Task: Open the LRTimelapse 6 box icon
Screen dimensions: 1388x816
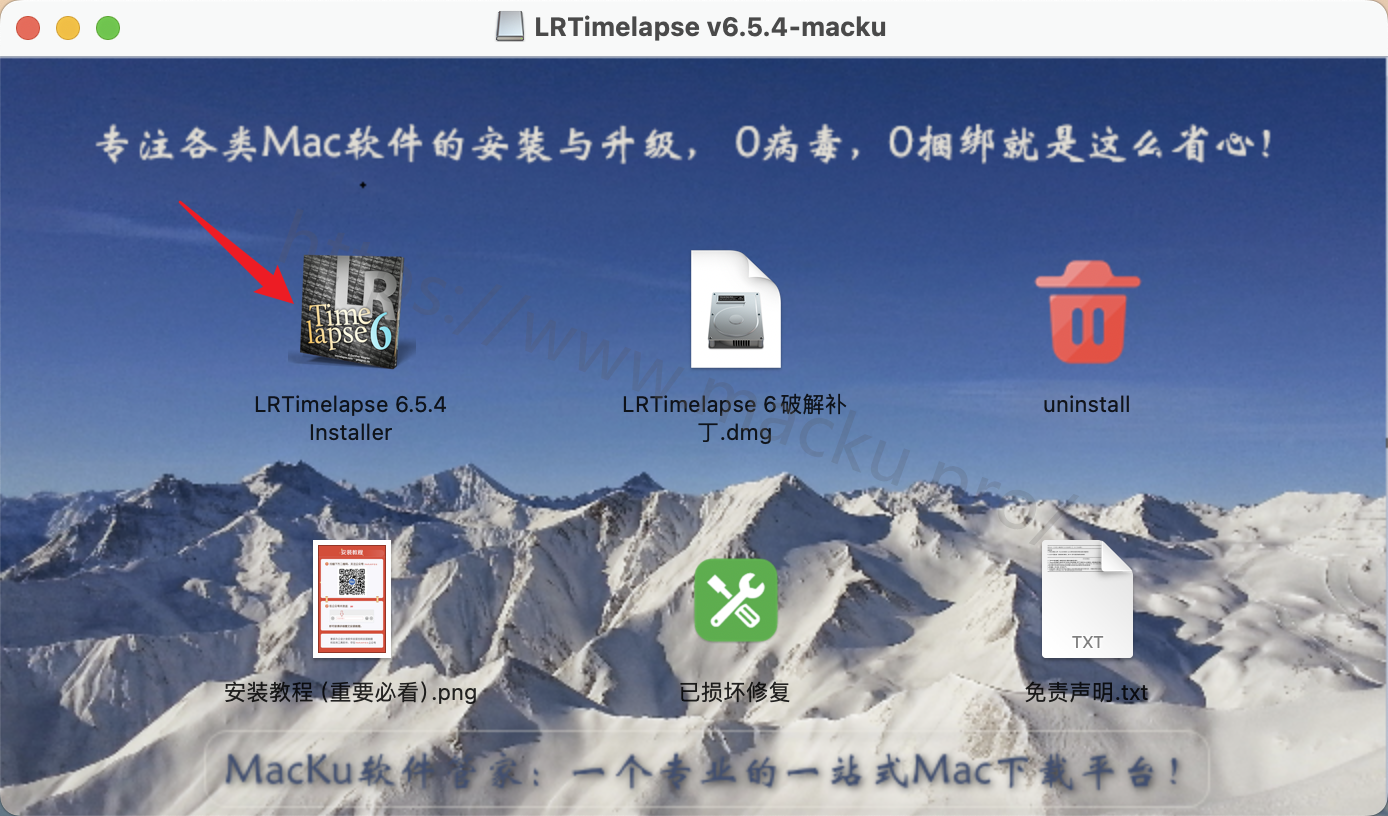Action: click(351, 310)
